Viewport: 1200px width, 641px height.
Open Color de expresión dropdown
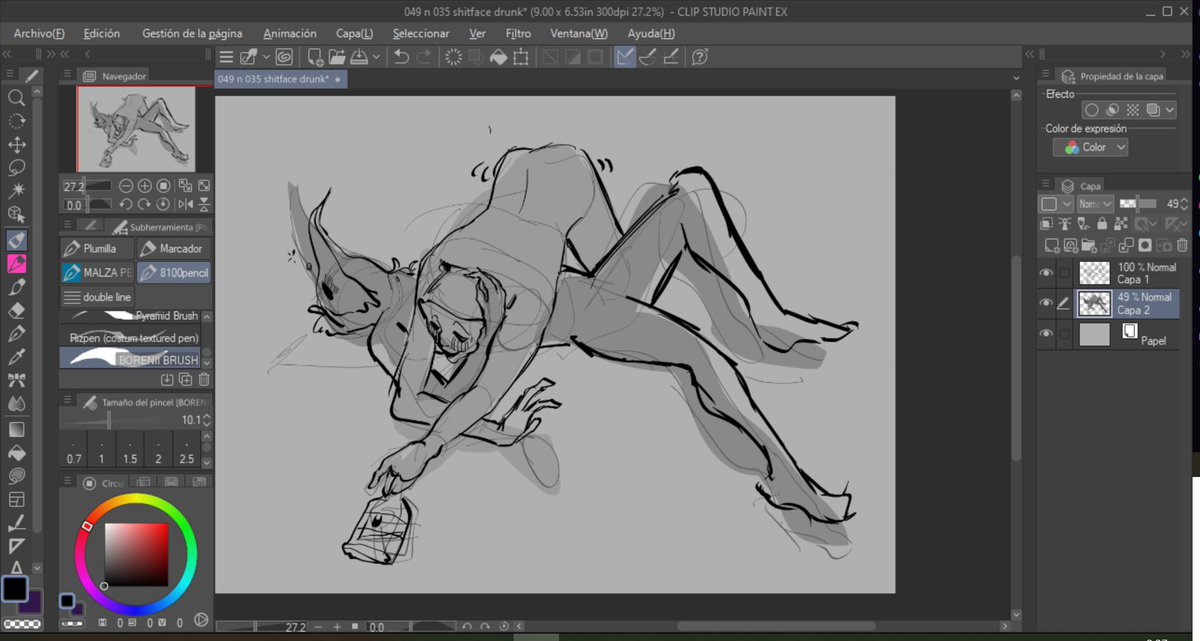coord(1090,147)
